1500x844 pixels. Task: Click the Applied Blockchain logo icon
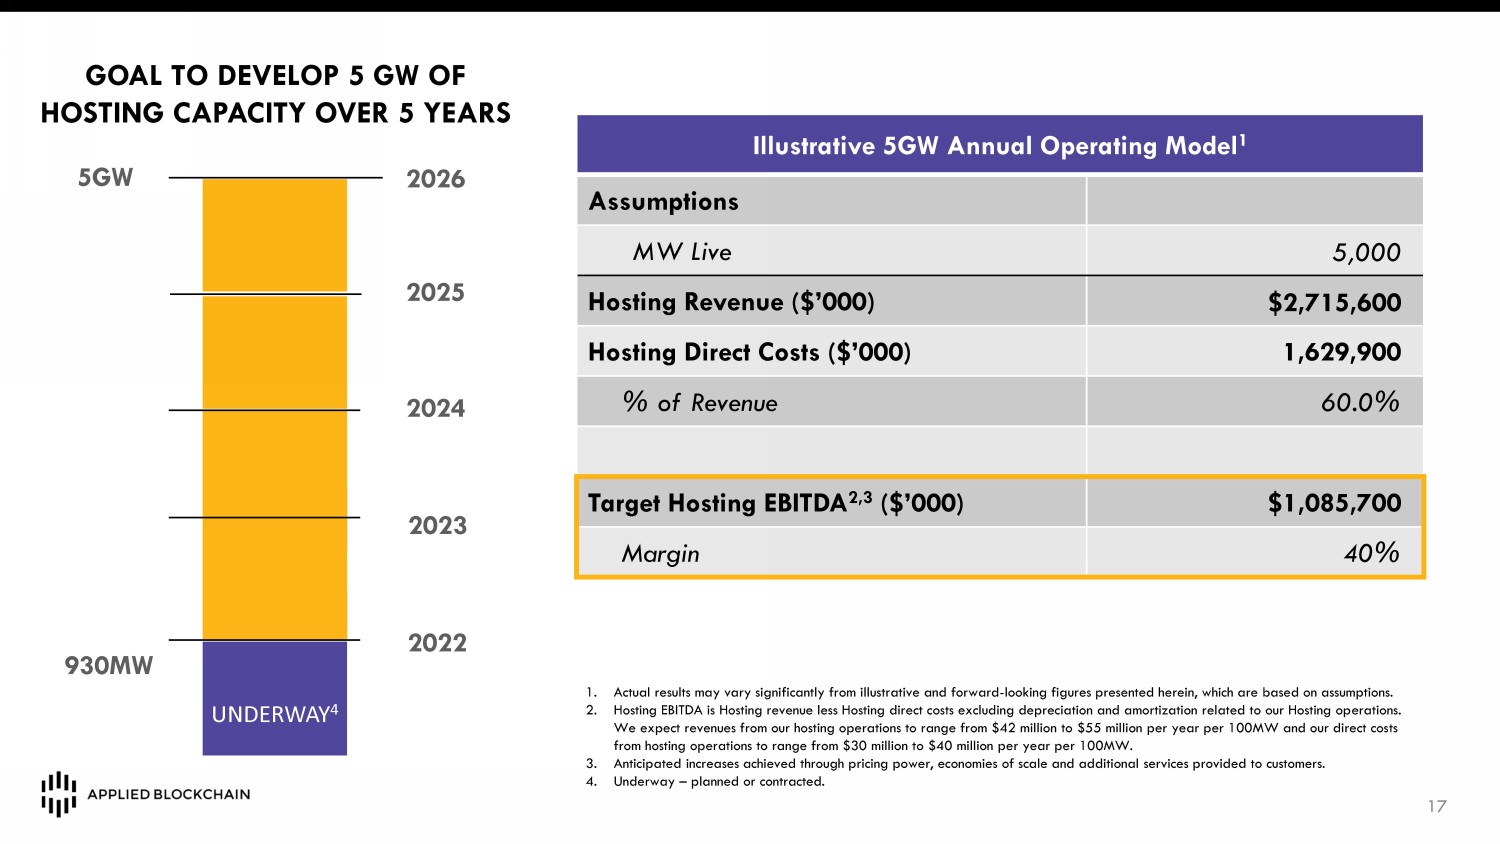click(58, 794)
